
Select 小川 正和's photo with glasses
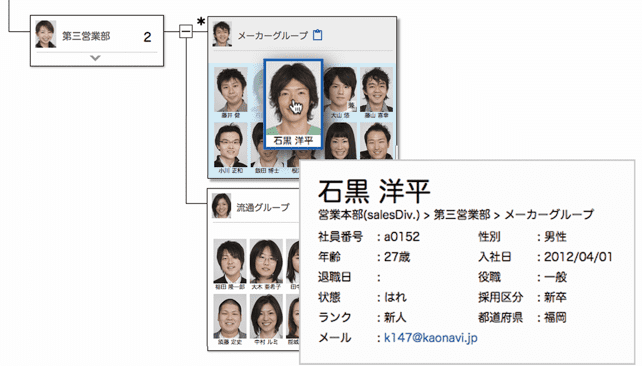click(231, 144)
